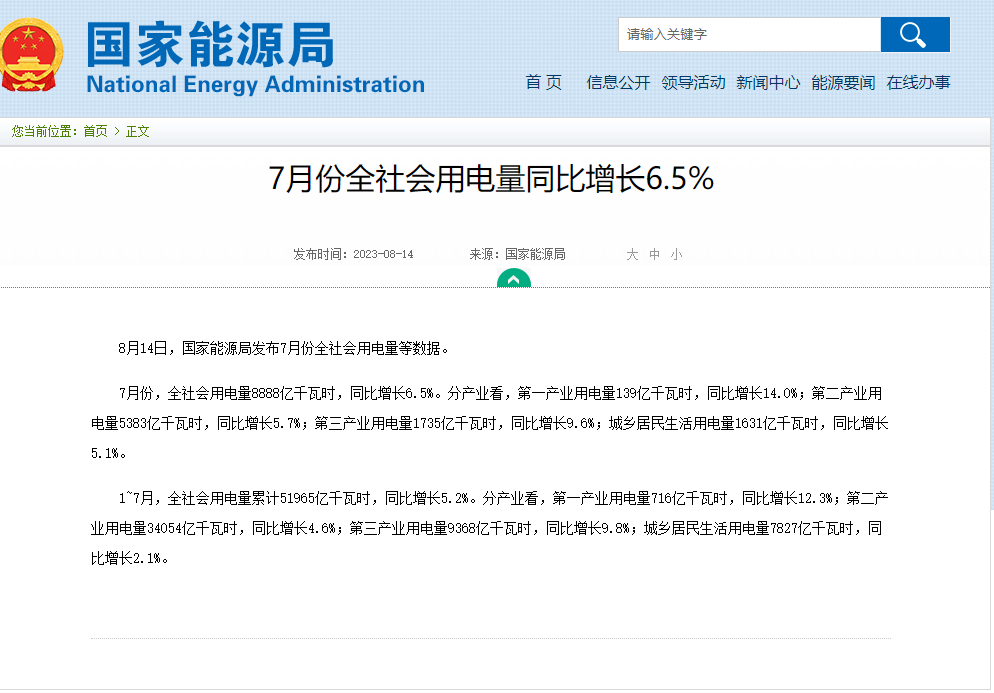
Task: Follow the 首页 breadcrumb link
Action: pyautogui.click(x=96, y=131)
